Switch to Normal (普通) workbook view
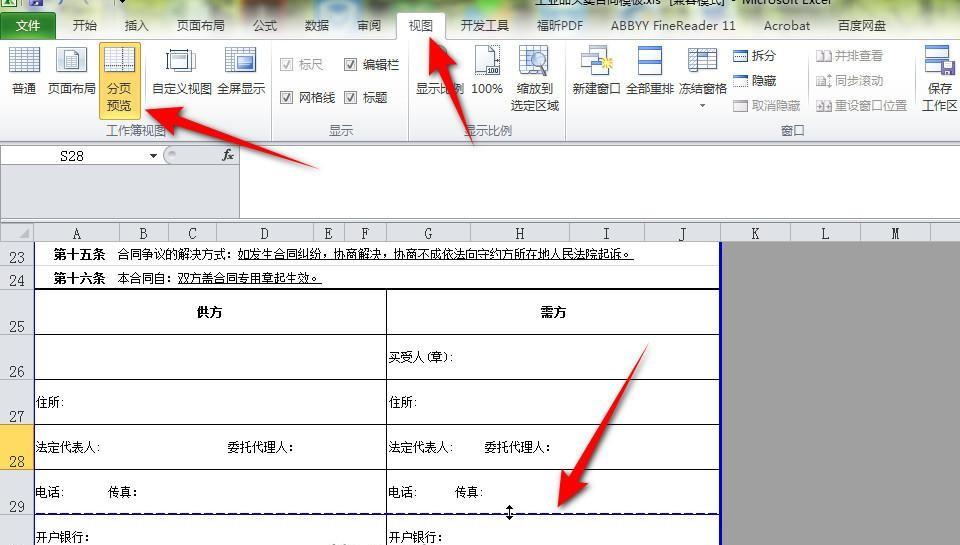Image resolution: width=960 pixels, height=545 pixels. (24, 70)
